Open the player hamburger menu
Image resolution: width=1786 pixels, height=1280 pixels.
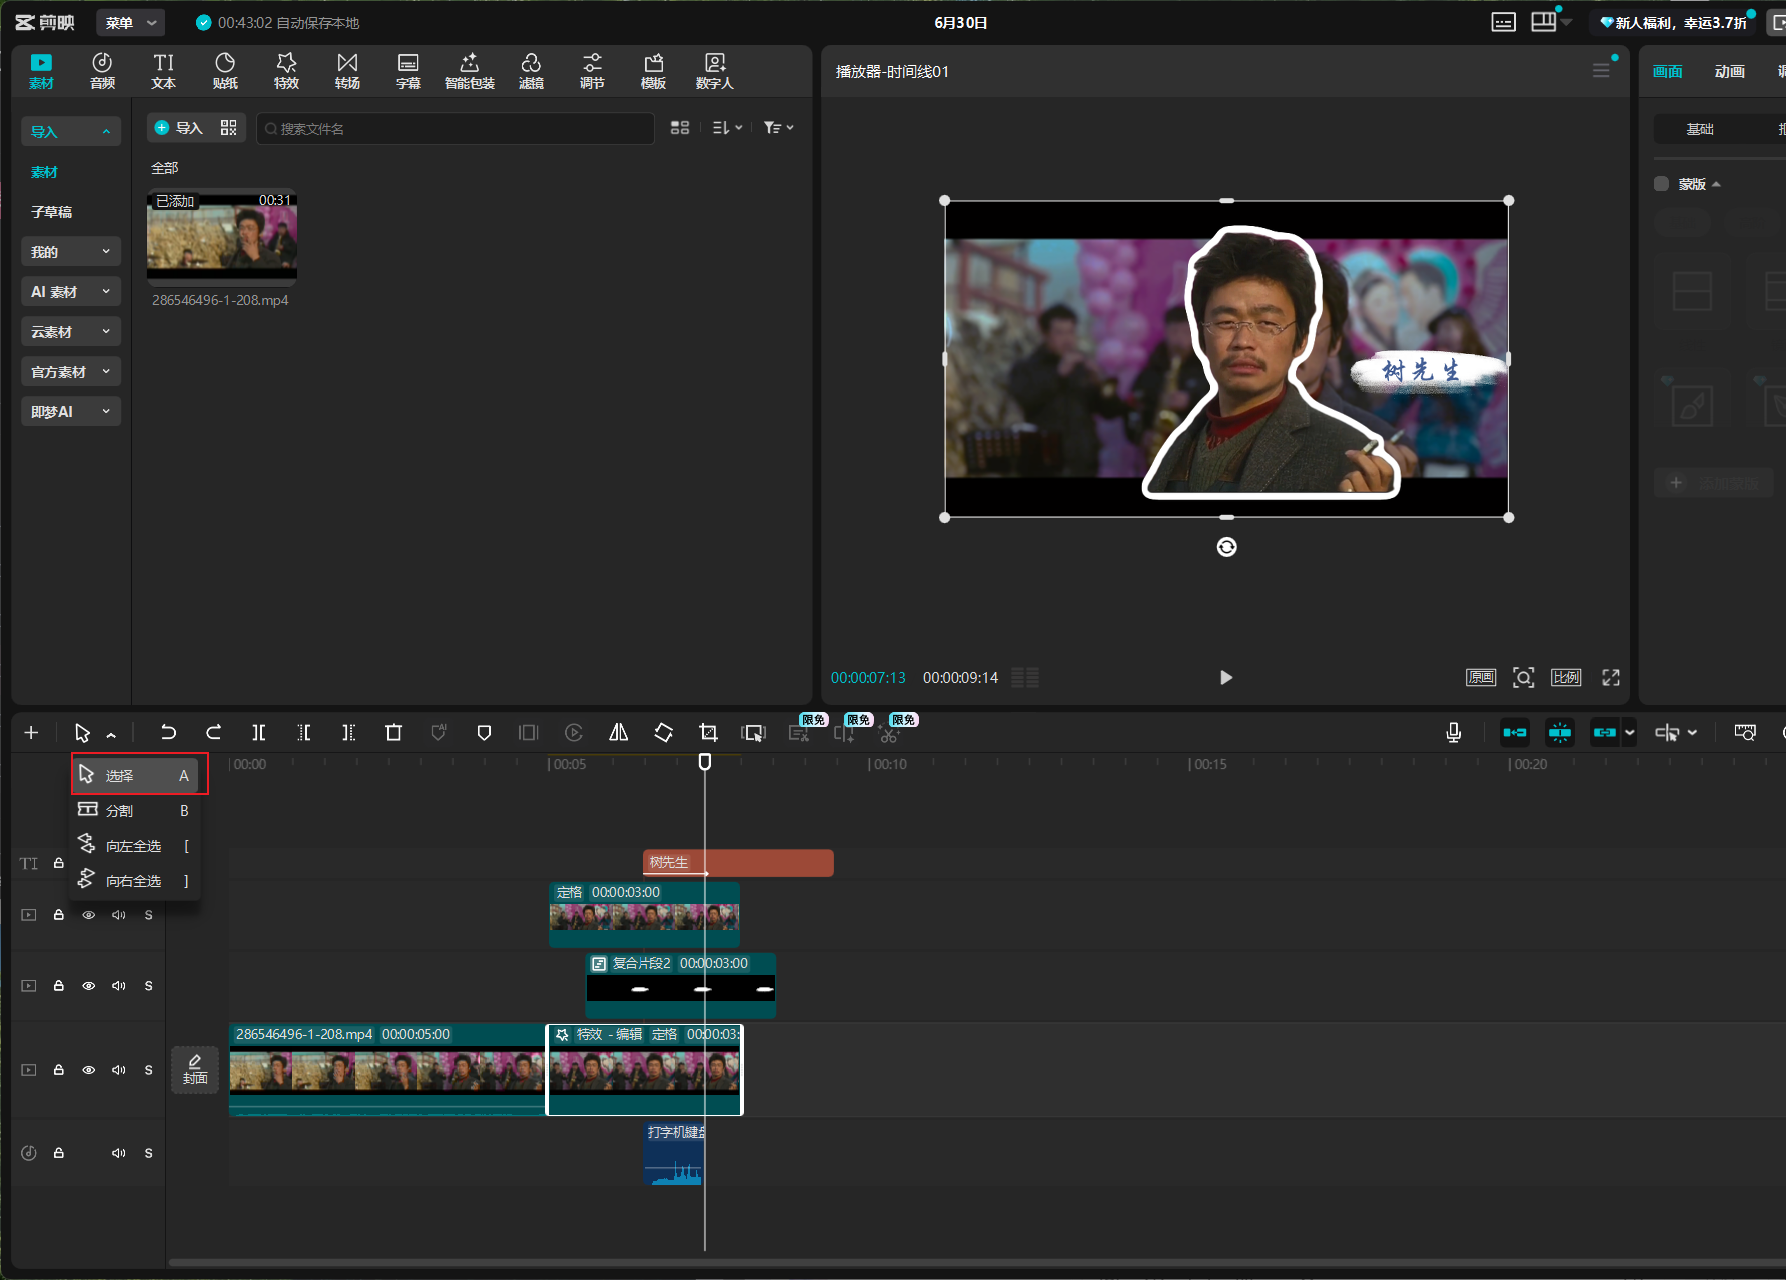(x=1601, y=71)
